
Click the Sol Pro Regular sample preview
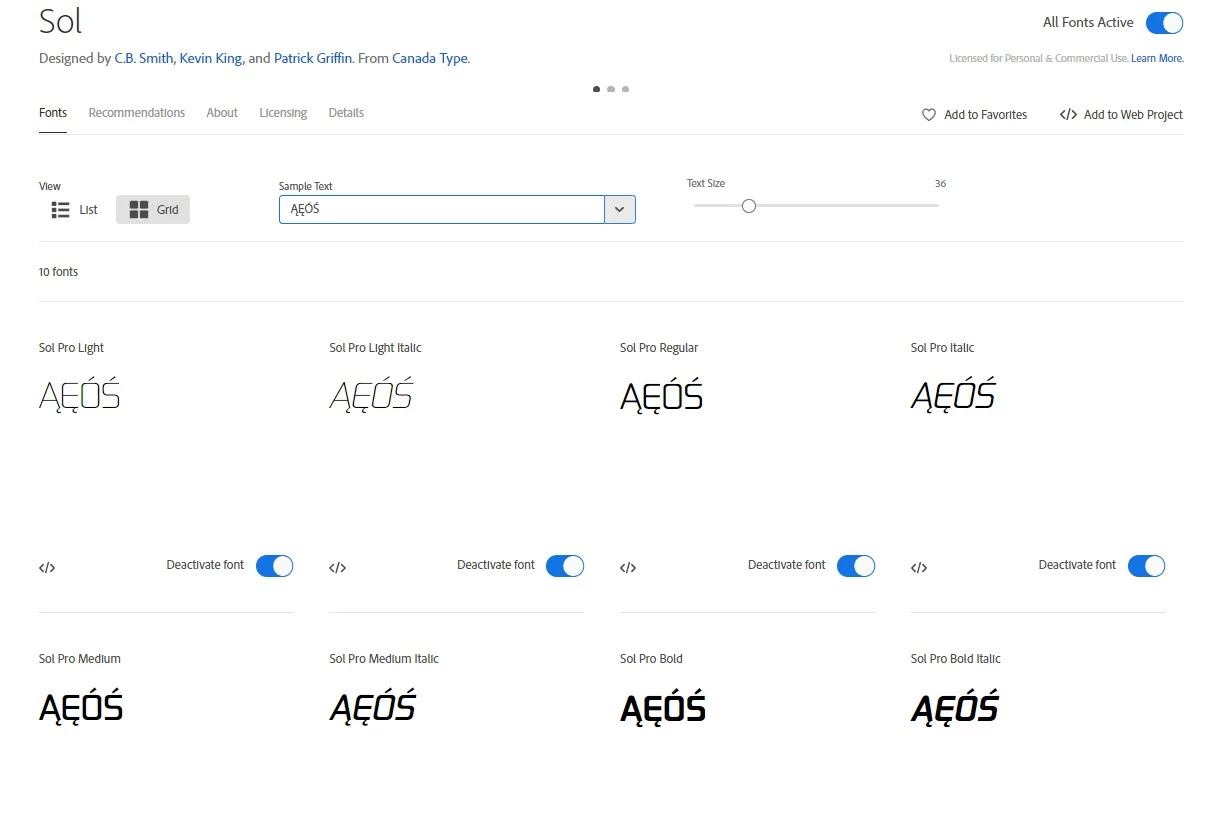pyautogui.click(x=662, y=396)
